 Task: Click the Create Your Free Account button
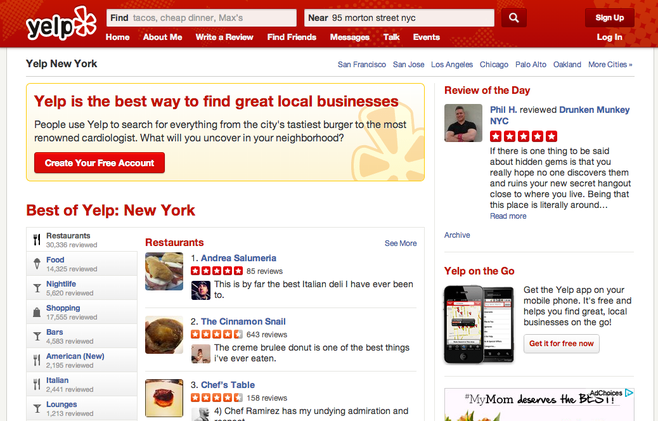pos(99,163)
